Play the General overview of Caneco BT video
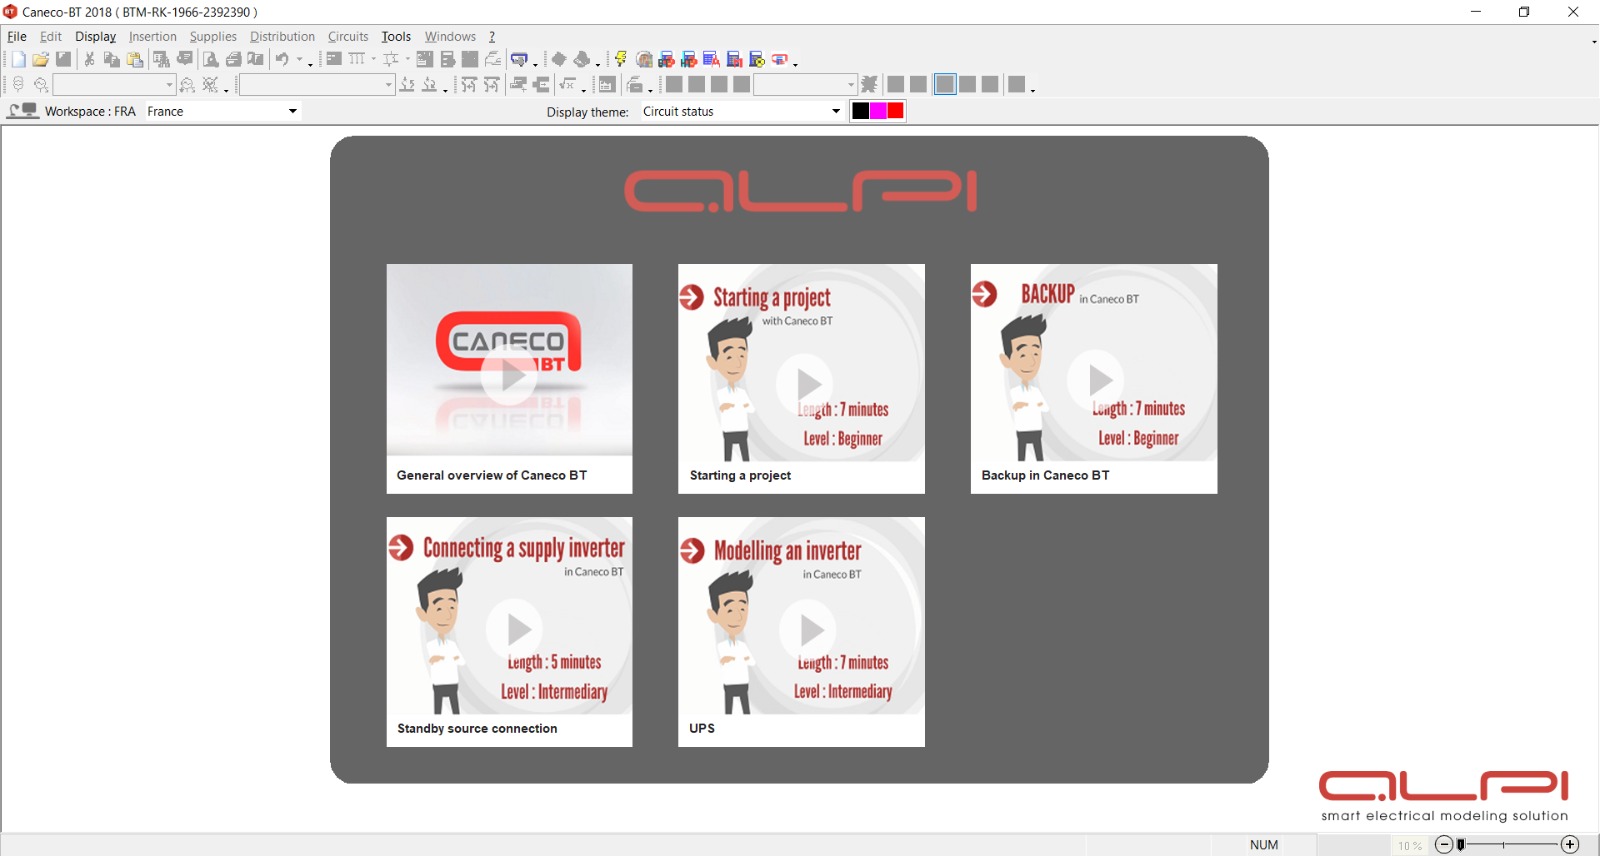1600x856 pixels. point(510,377)
